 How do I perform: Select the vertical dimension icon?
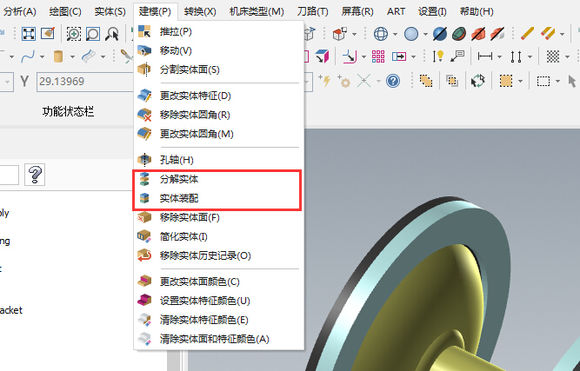click(x=516, y=57)
